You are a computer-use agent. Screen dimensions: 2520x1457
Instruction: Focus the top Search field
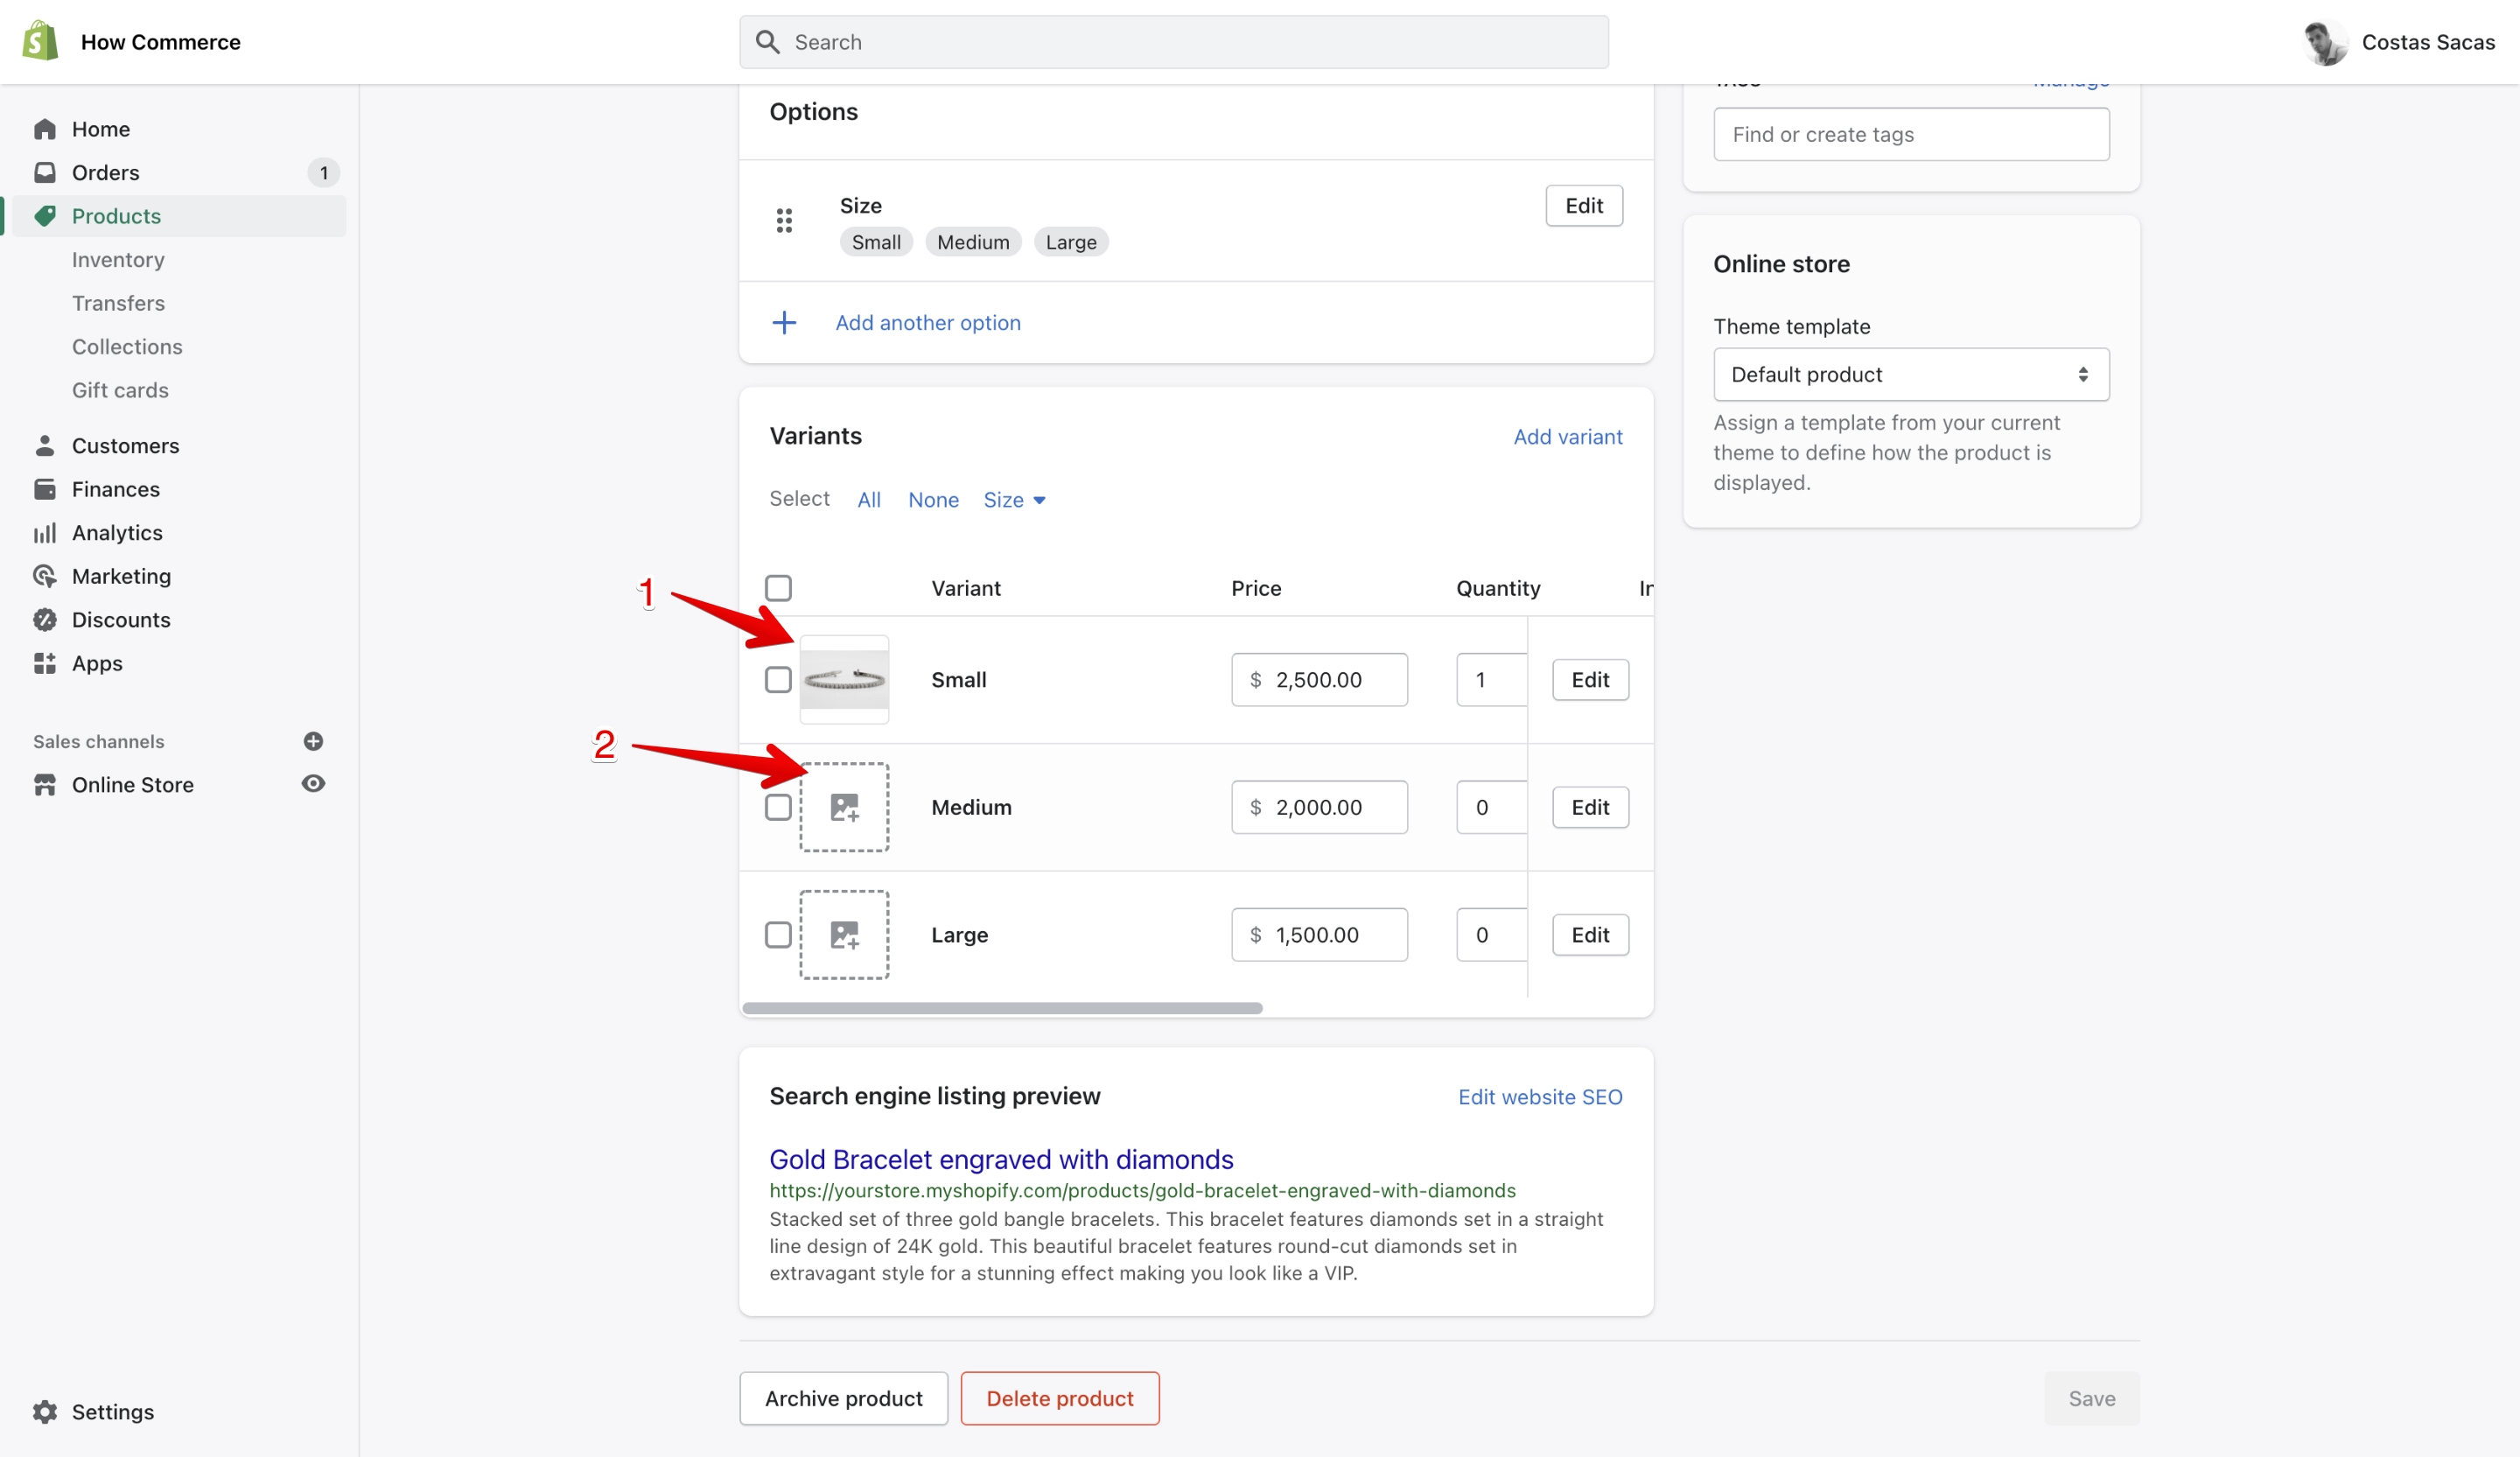(x=1174, y=42)
